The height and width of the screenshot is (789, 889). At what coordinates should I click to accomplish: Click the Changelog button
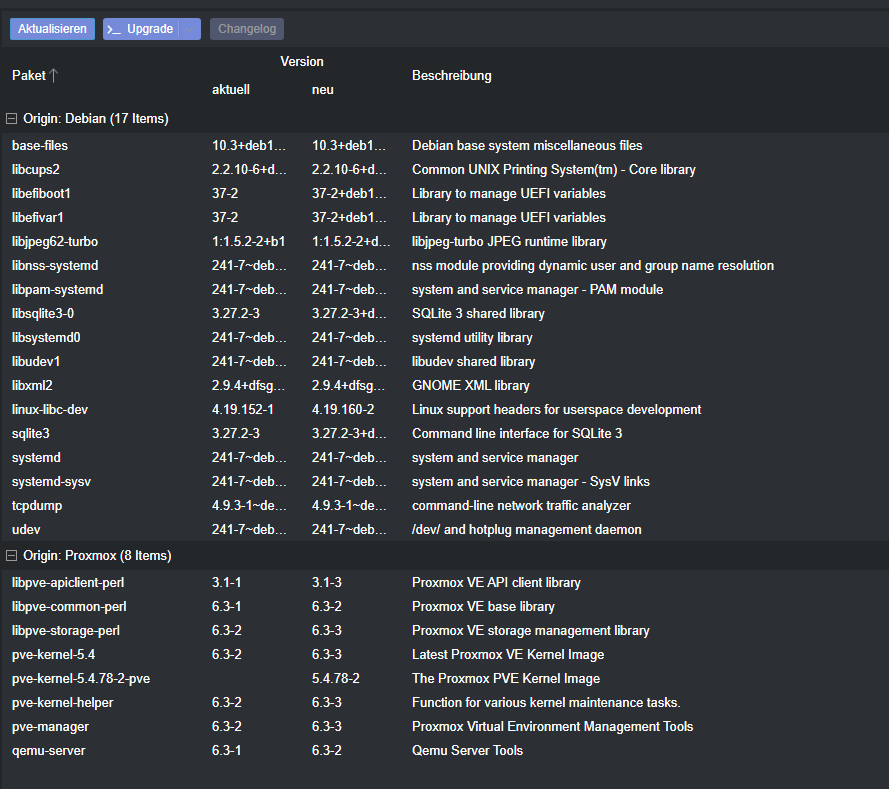click(x=247, y=29)
